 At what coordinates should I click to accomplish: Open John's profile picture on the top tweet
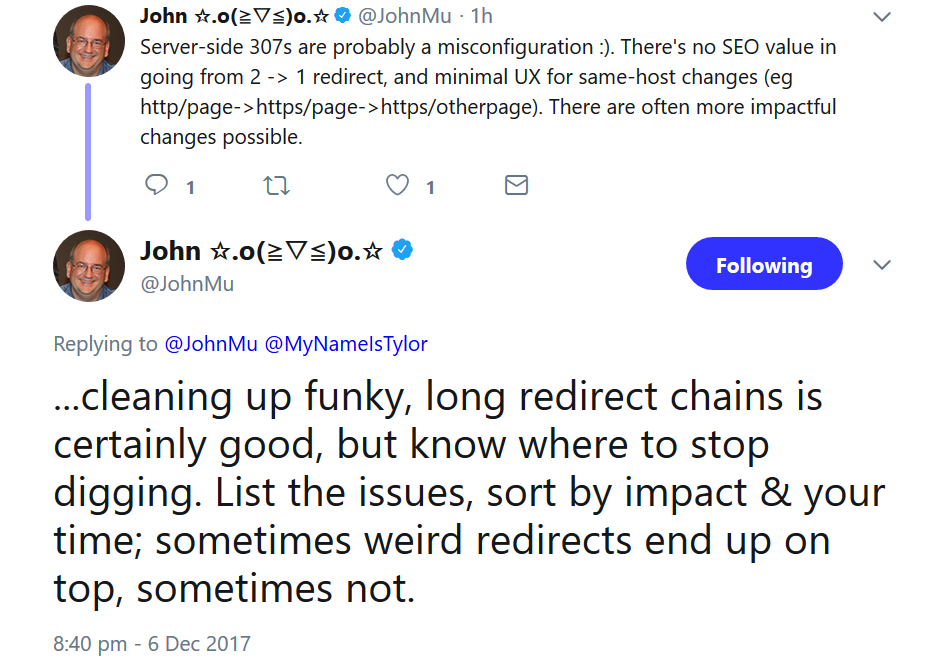tap(89, 41)
